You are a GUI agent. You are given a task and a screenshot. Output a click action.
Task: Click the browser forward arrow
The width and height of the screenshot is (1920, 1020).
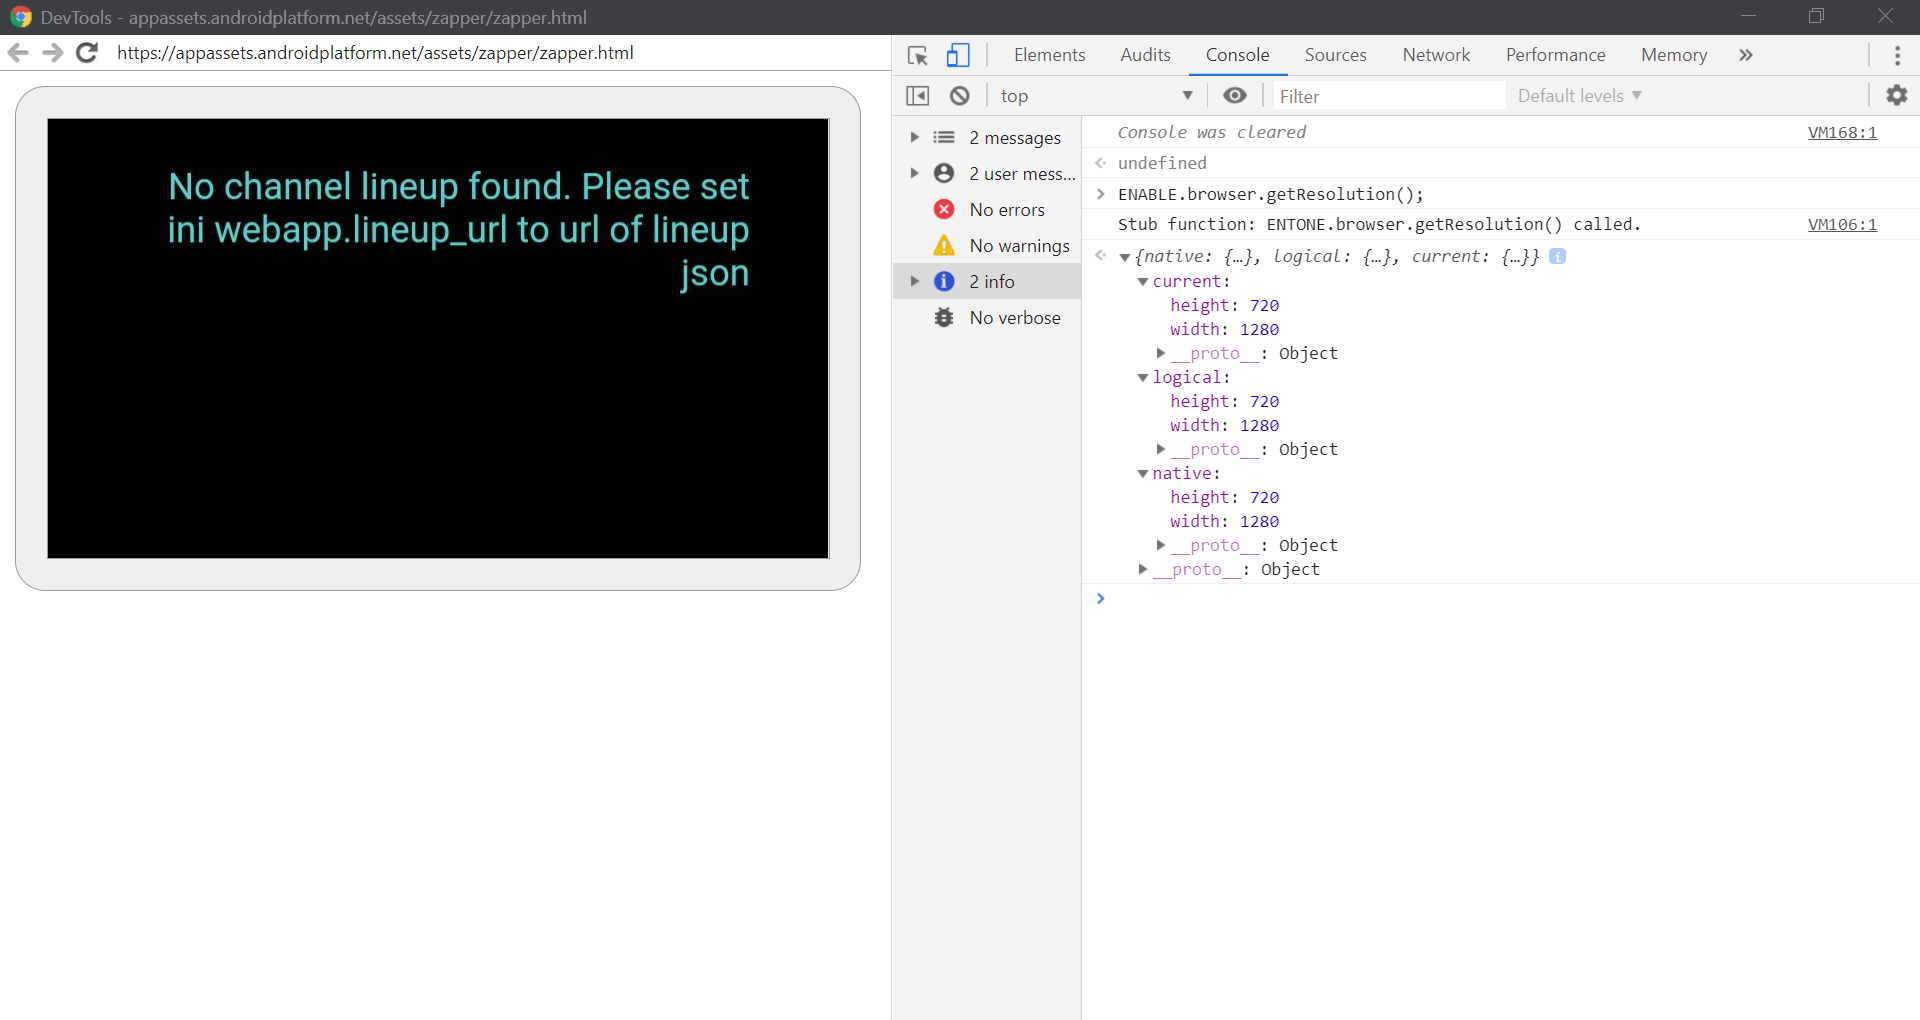pos(53,53)
